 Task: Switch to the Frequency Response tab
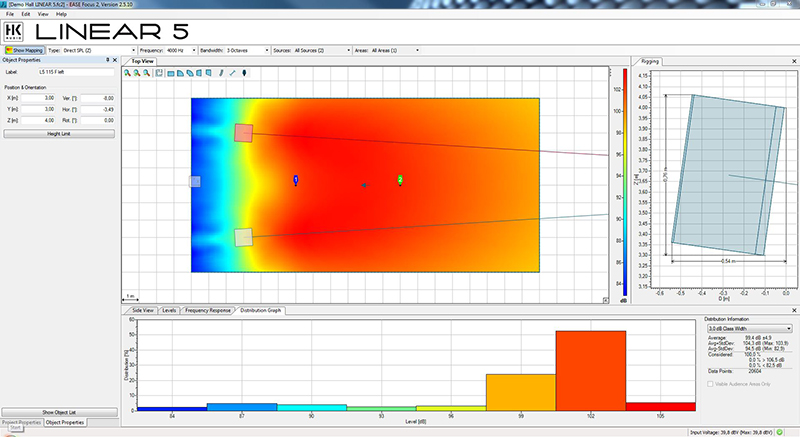(208, 310)
